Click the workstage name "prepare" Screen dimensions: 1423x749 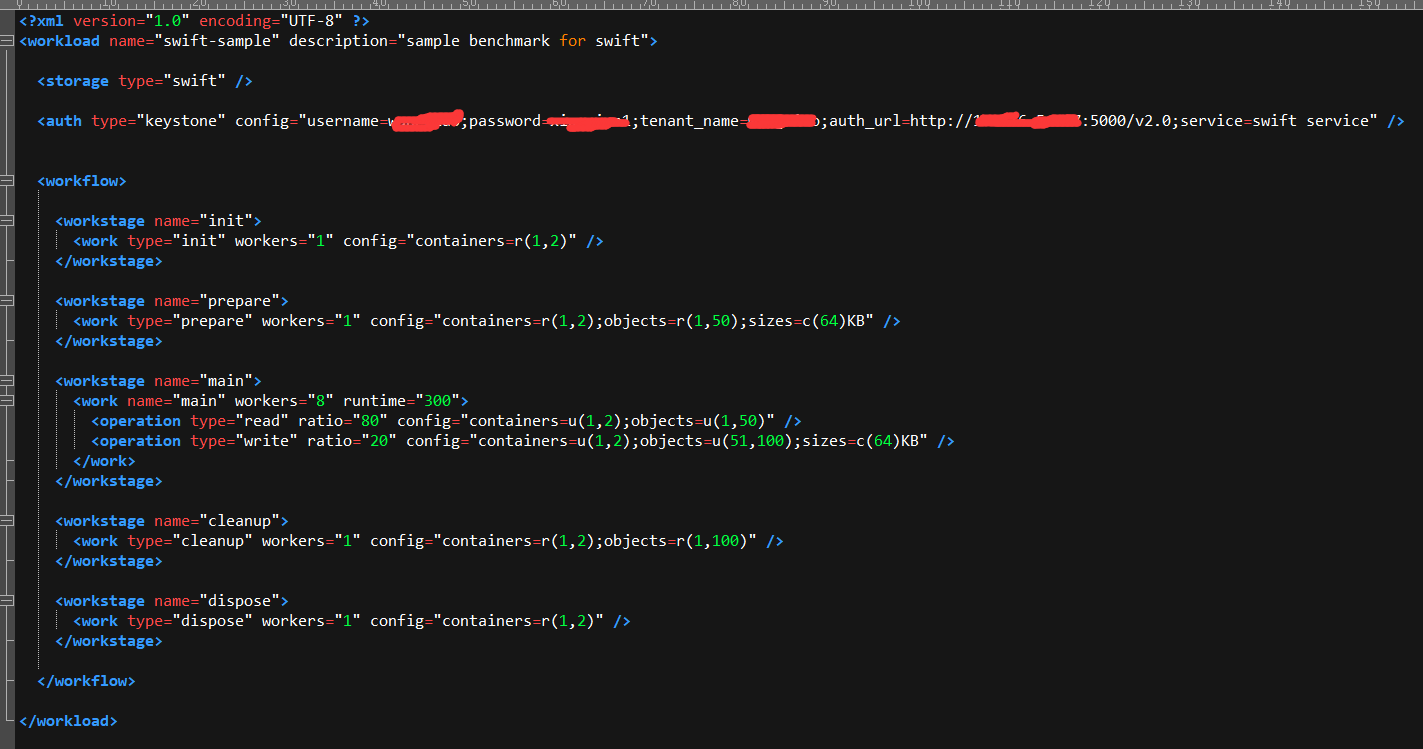(x=239, y=301)
